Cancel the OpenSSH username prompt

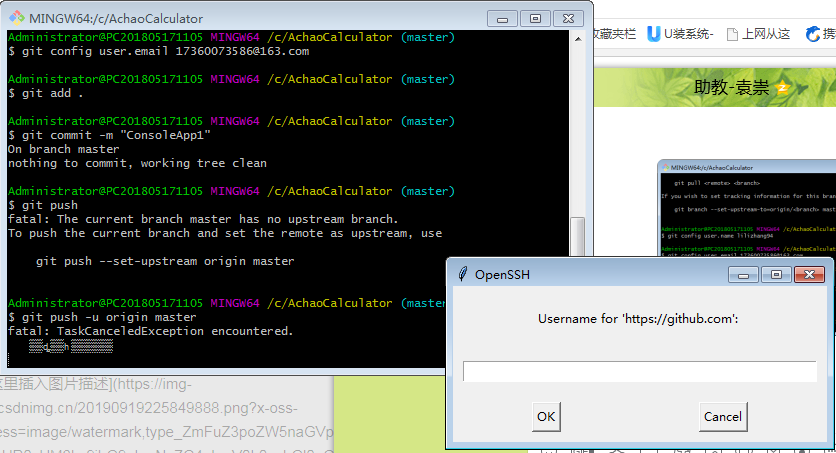723,417
